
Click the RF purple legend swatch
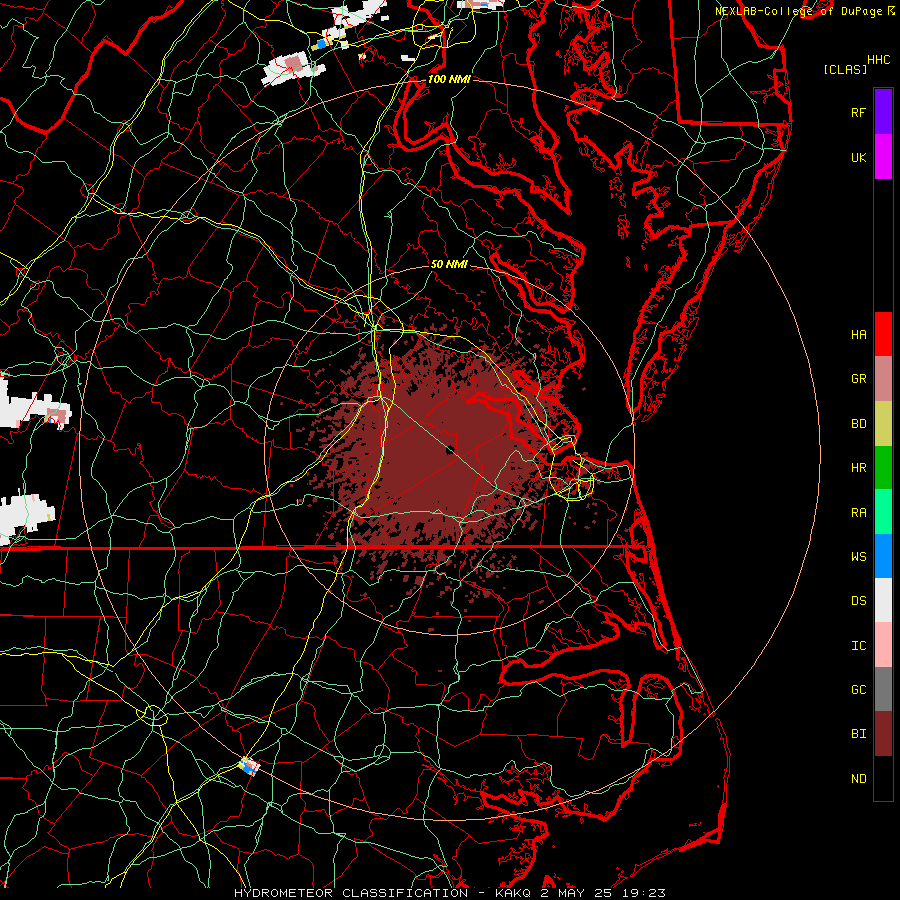pyautogui.click(x=883, y=112)
